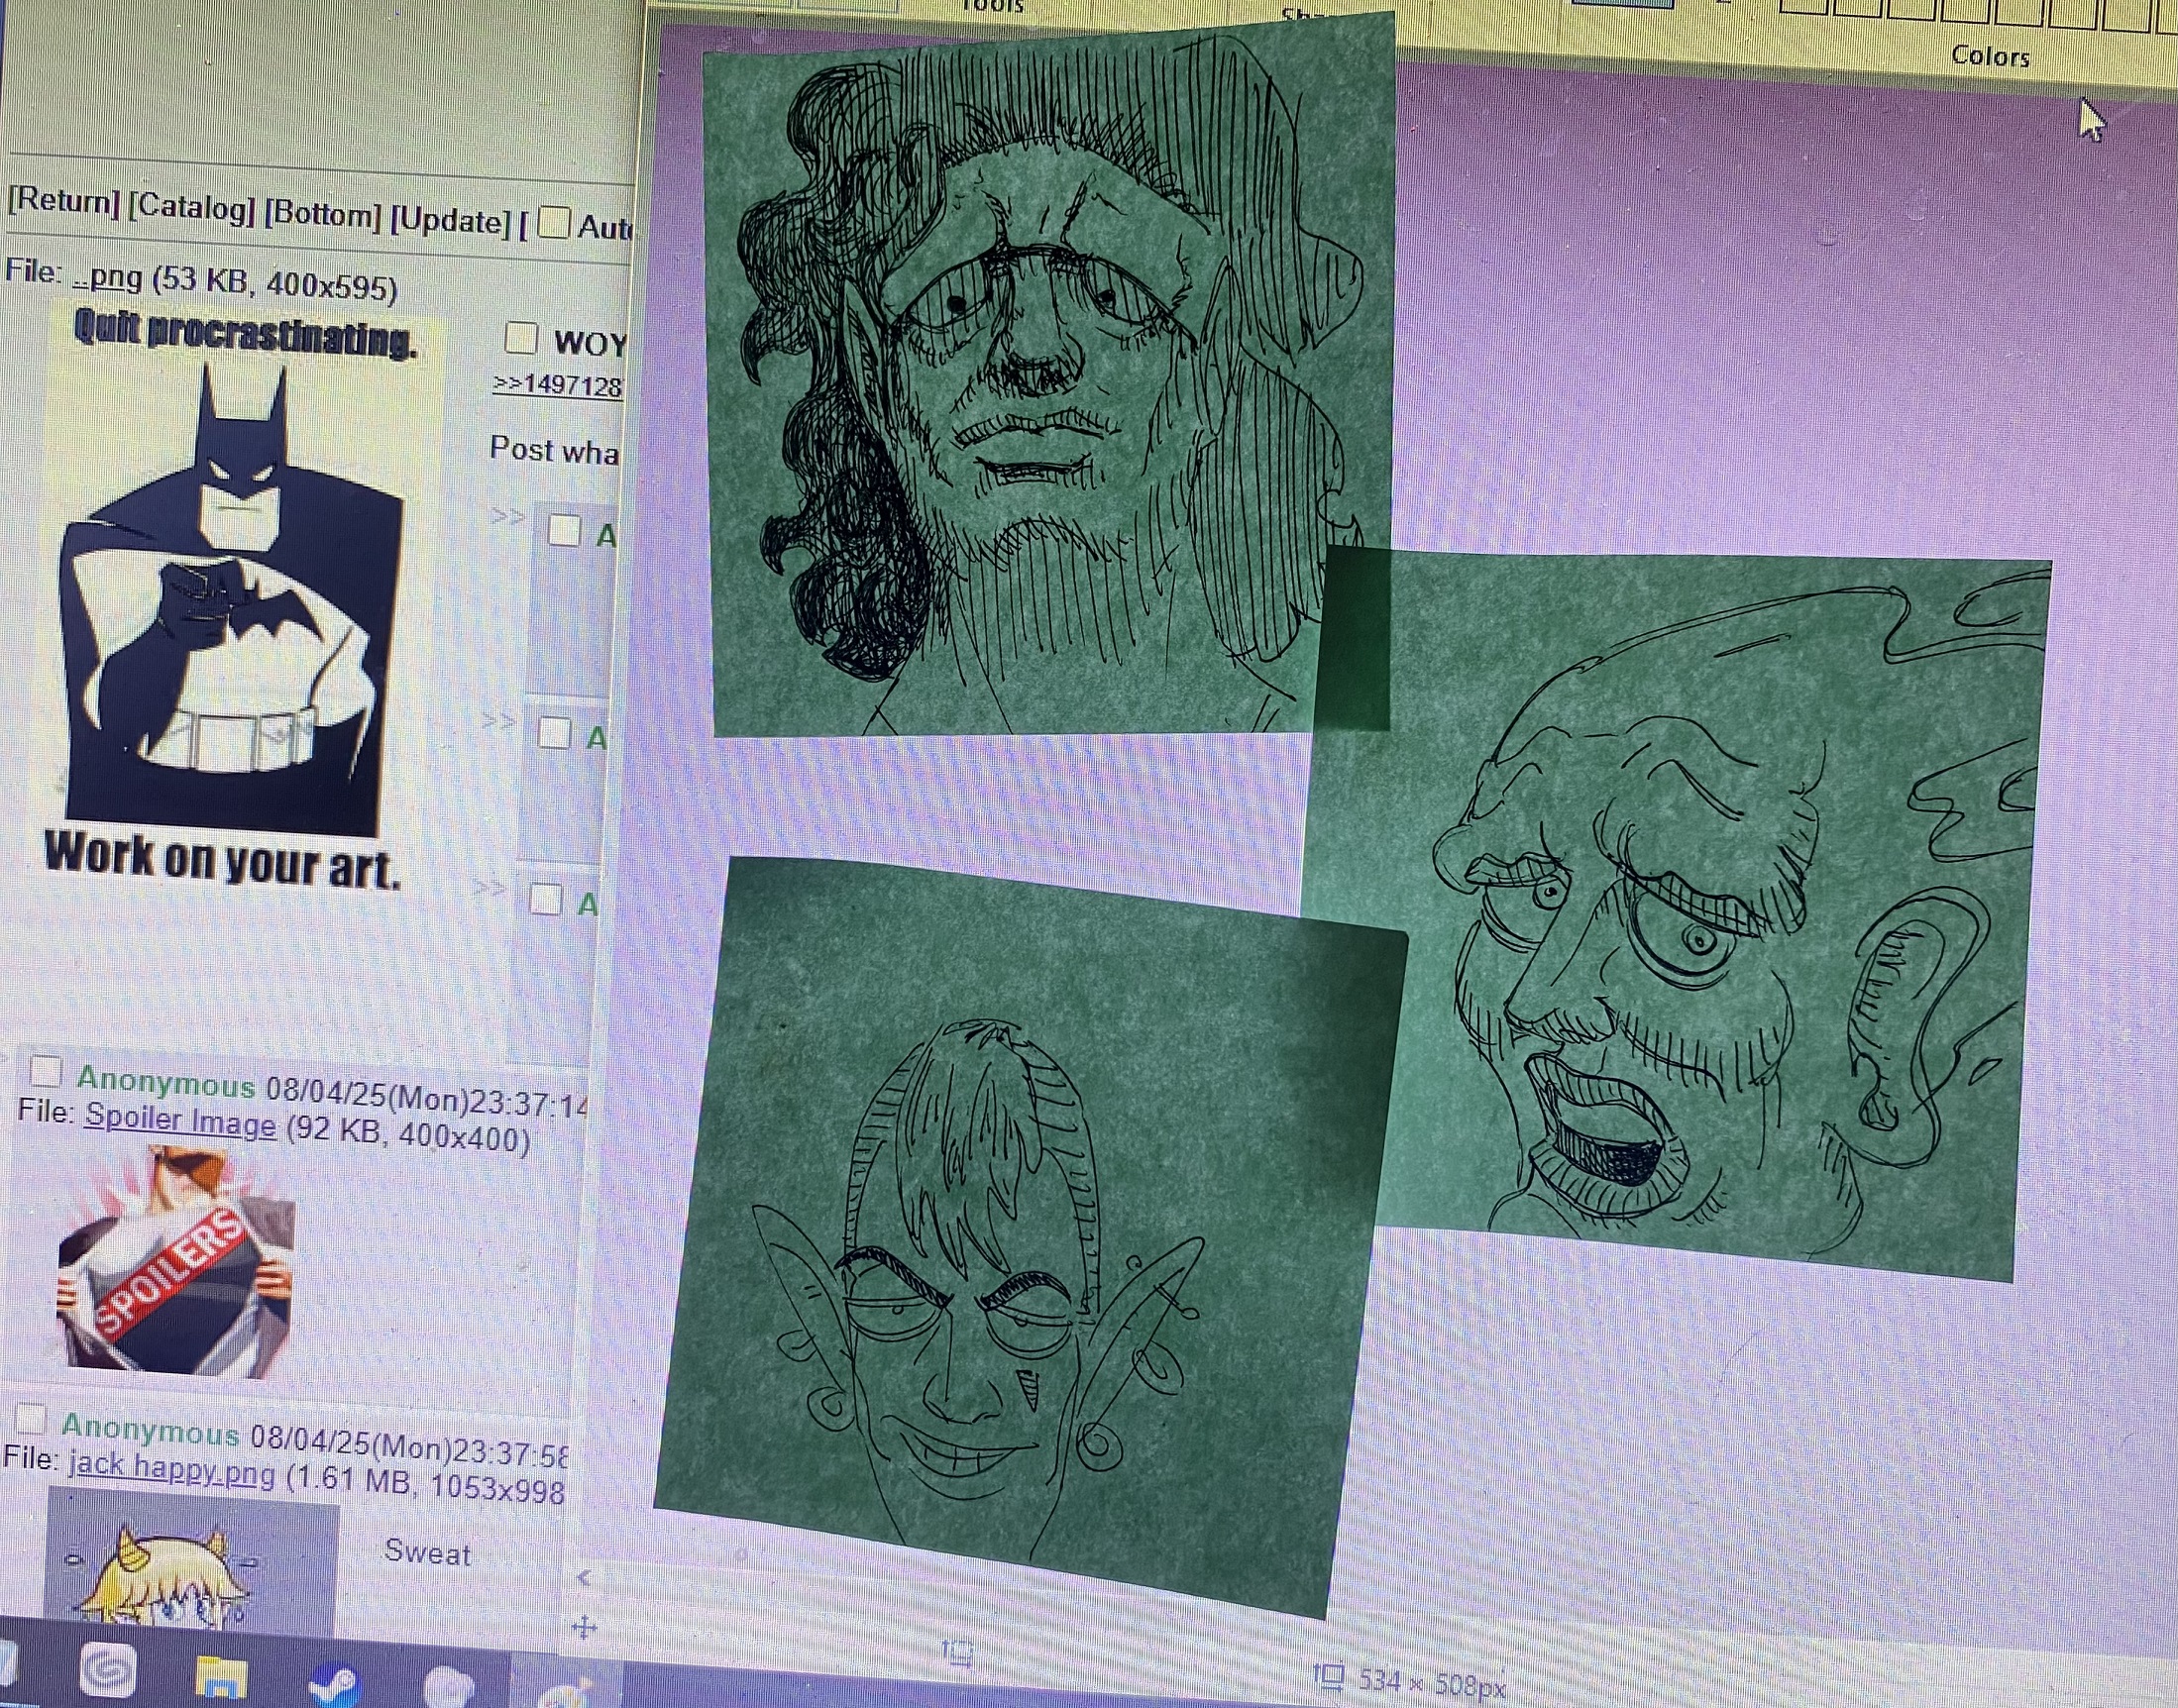The image size is (2178, 1708).
Task: Click the Sweat post text
Action: pyautogui.click(x=427, y=1552)
